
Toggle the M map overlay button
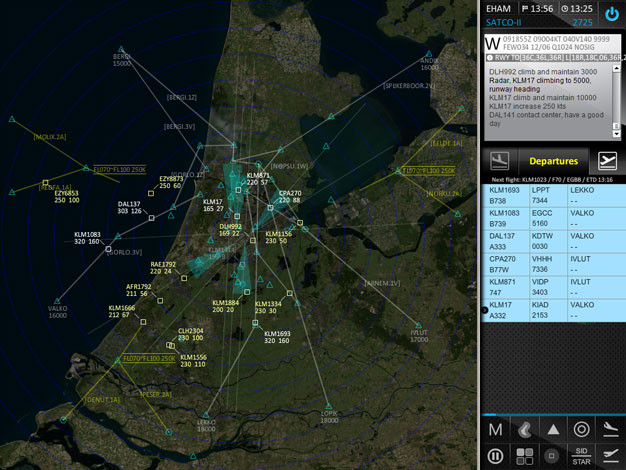(x=495, y=430)
